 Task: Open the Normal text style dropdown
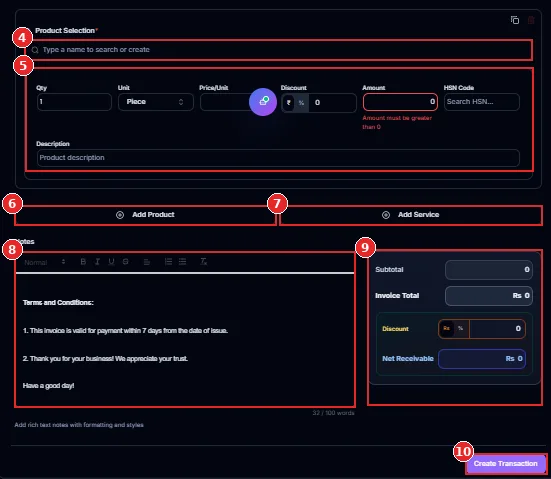click(x=45, y=262)
